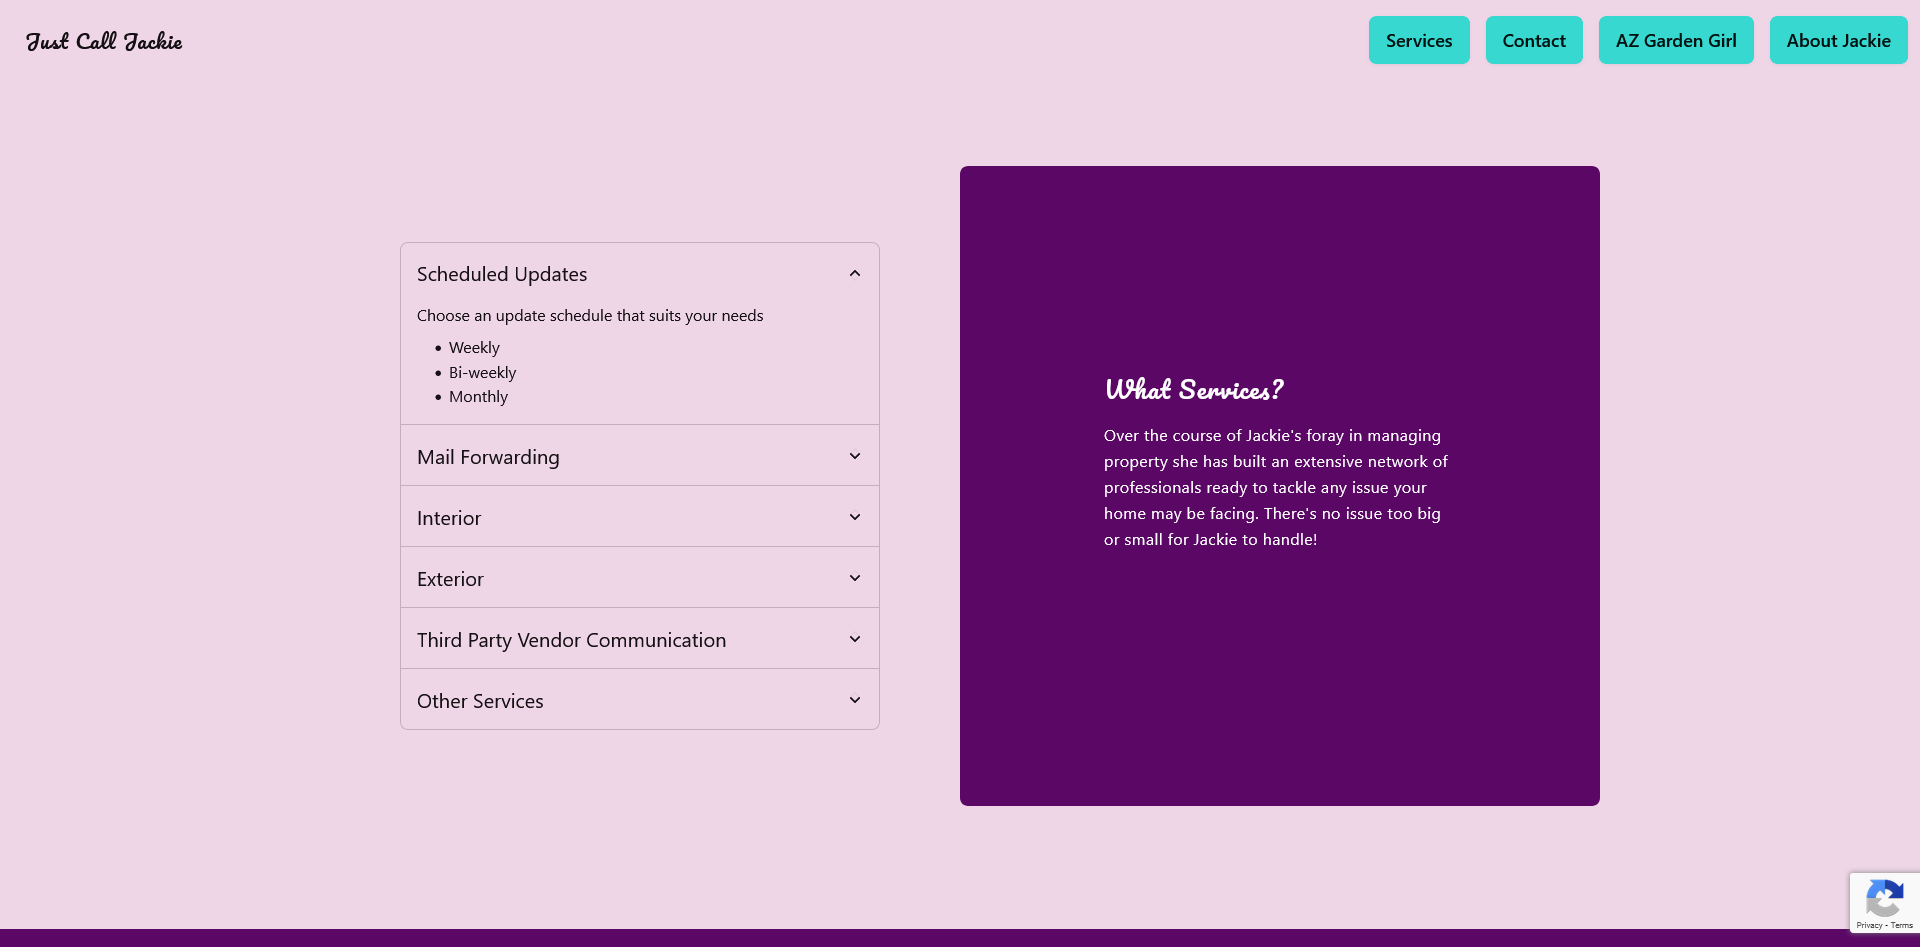Click the What Services? heading
This screenshot has height=947, width=1920.
point(1193,390)
